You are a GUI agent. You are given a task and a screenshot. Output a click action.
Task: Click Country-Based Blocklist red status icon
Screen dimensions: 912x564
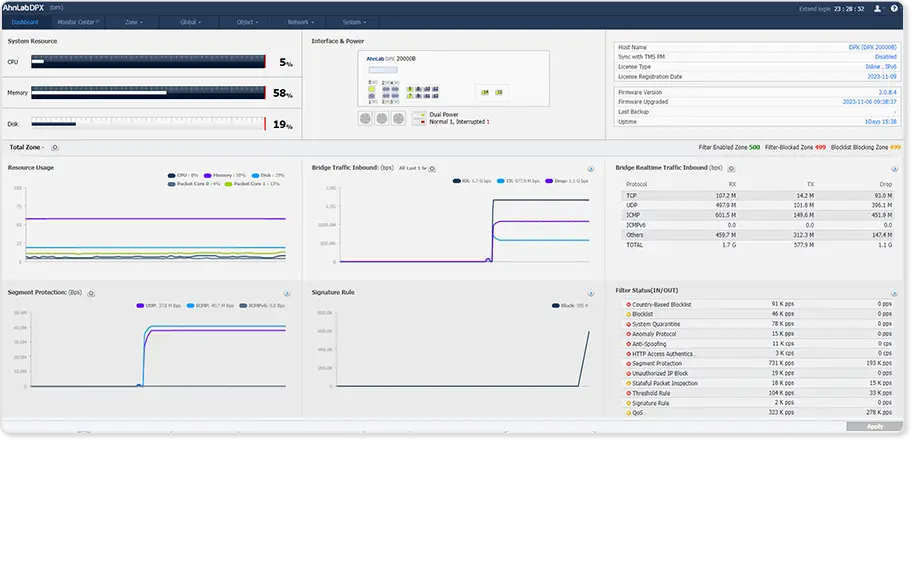(628, 305)
